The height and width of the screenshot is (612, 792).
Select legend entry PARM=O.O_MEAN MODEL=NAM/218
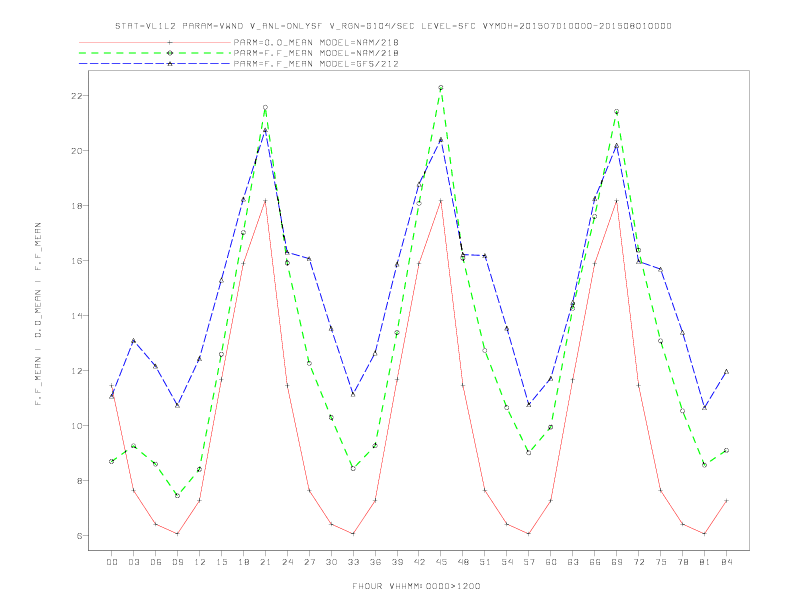(x=316, y=42)
